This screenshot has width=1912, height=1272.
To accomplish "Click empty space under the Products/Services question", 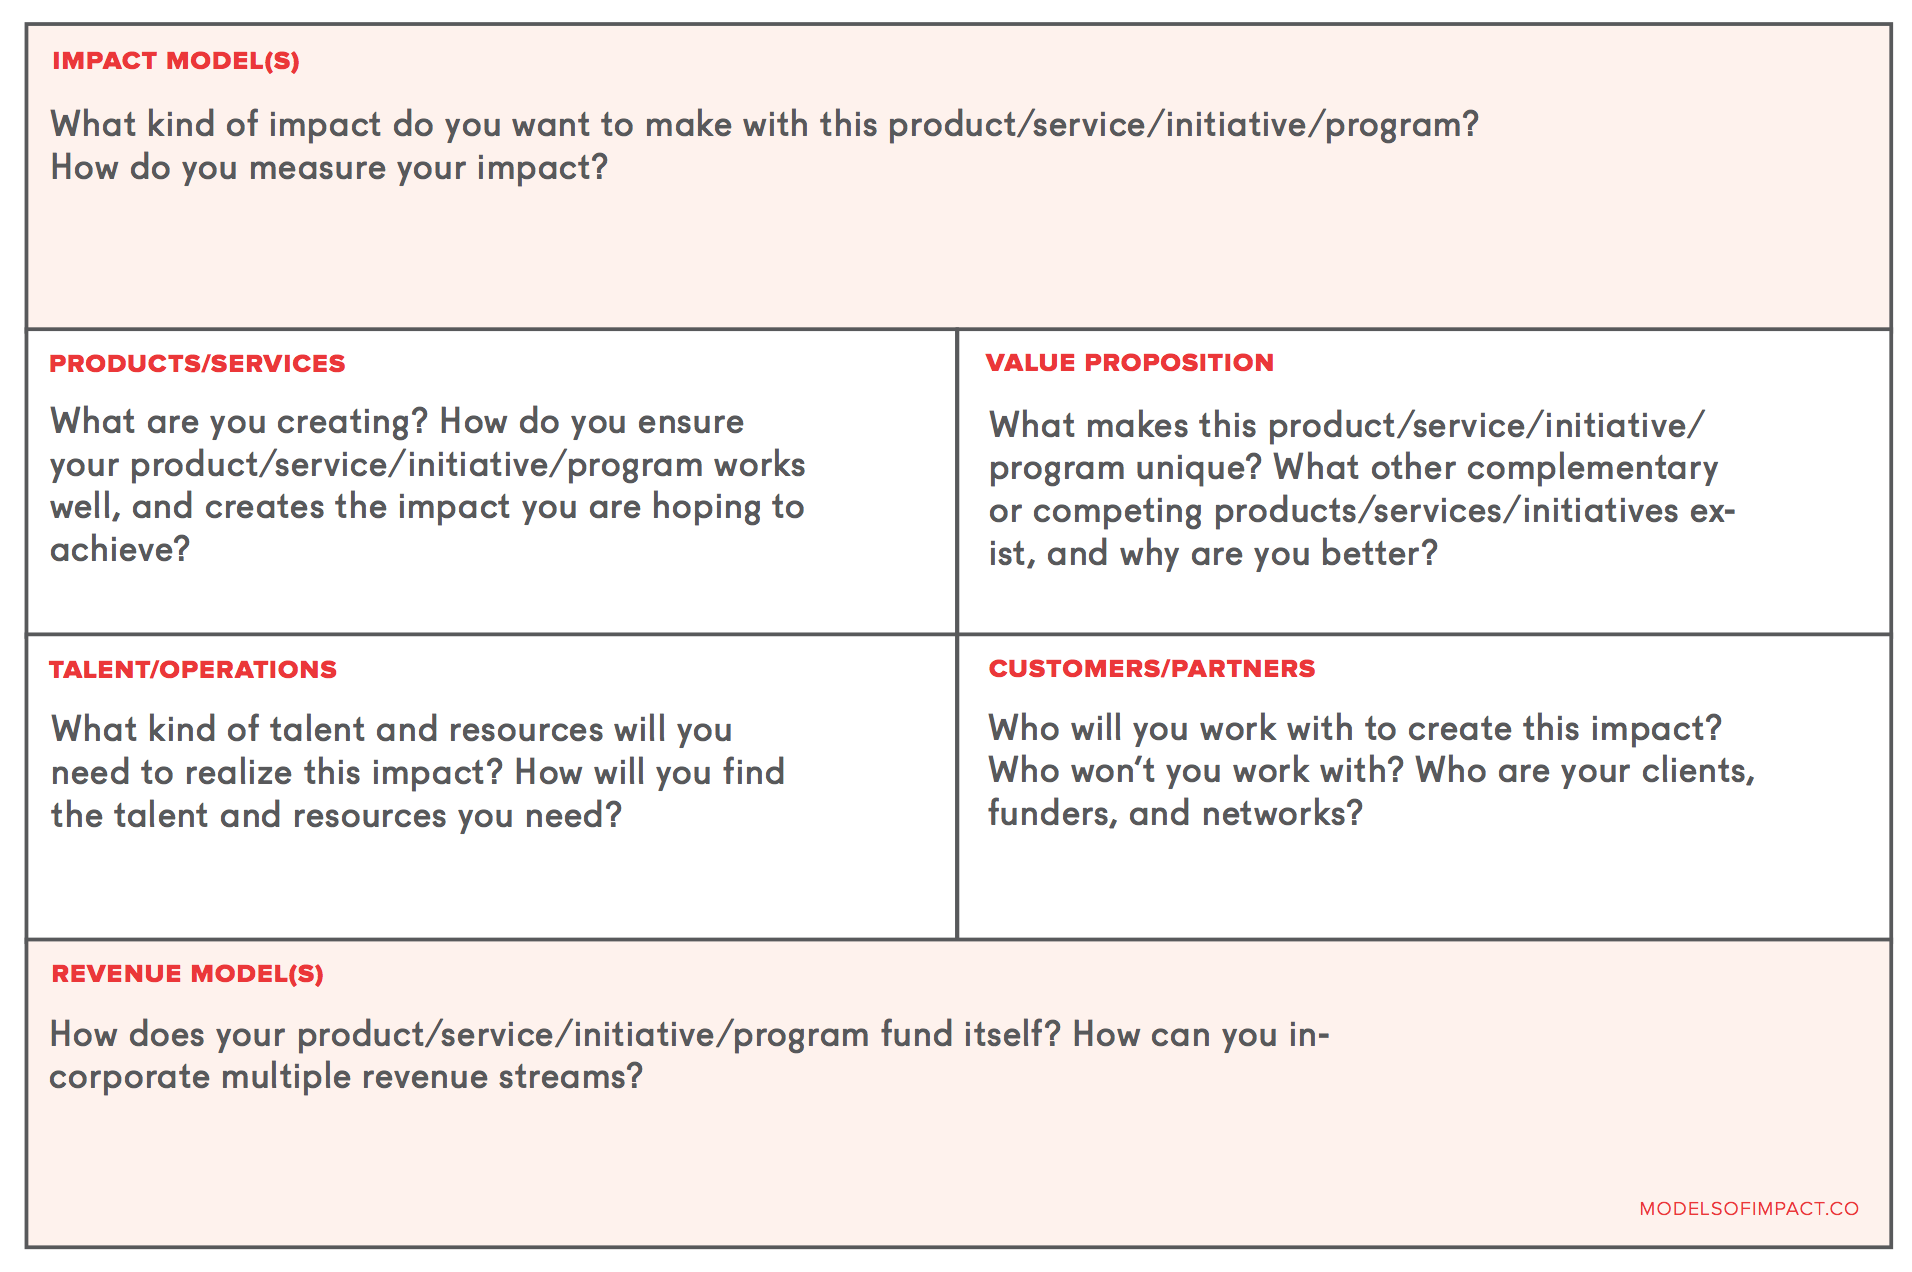I will pyautogui.click(x=491, y=600).
